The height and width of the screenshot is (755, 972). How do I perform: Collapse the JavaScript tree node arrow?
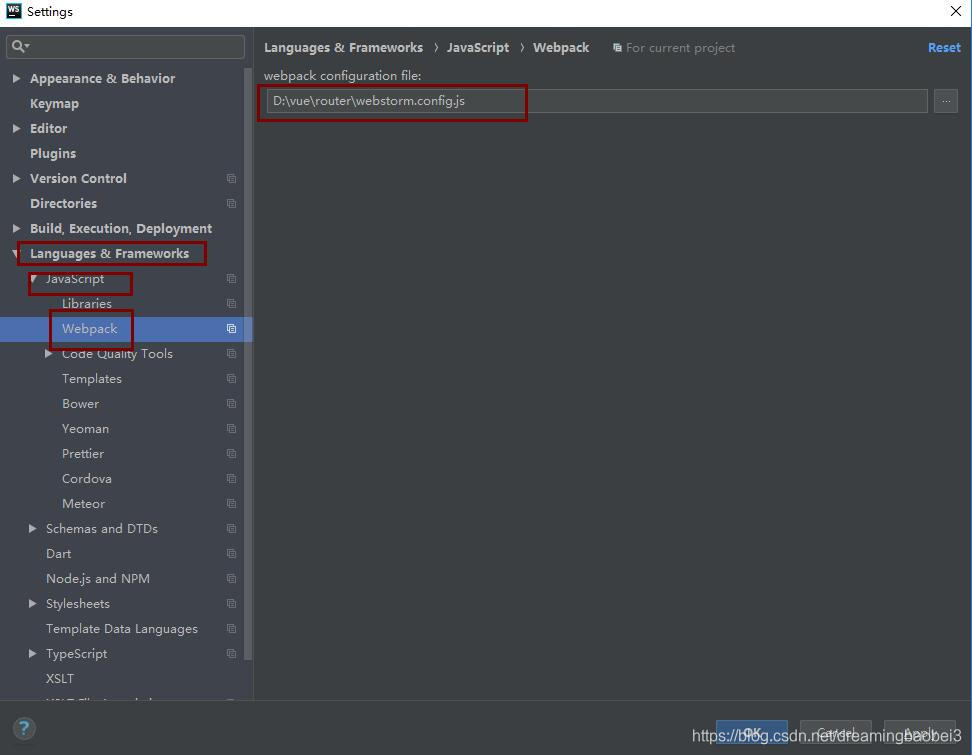pos(34,278)
